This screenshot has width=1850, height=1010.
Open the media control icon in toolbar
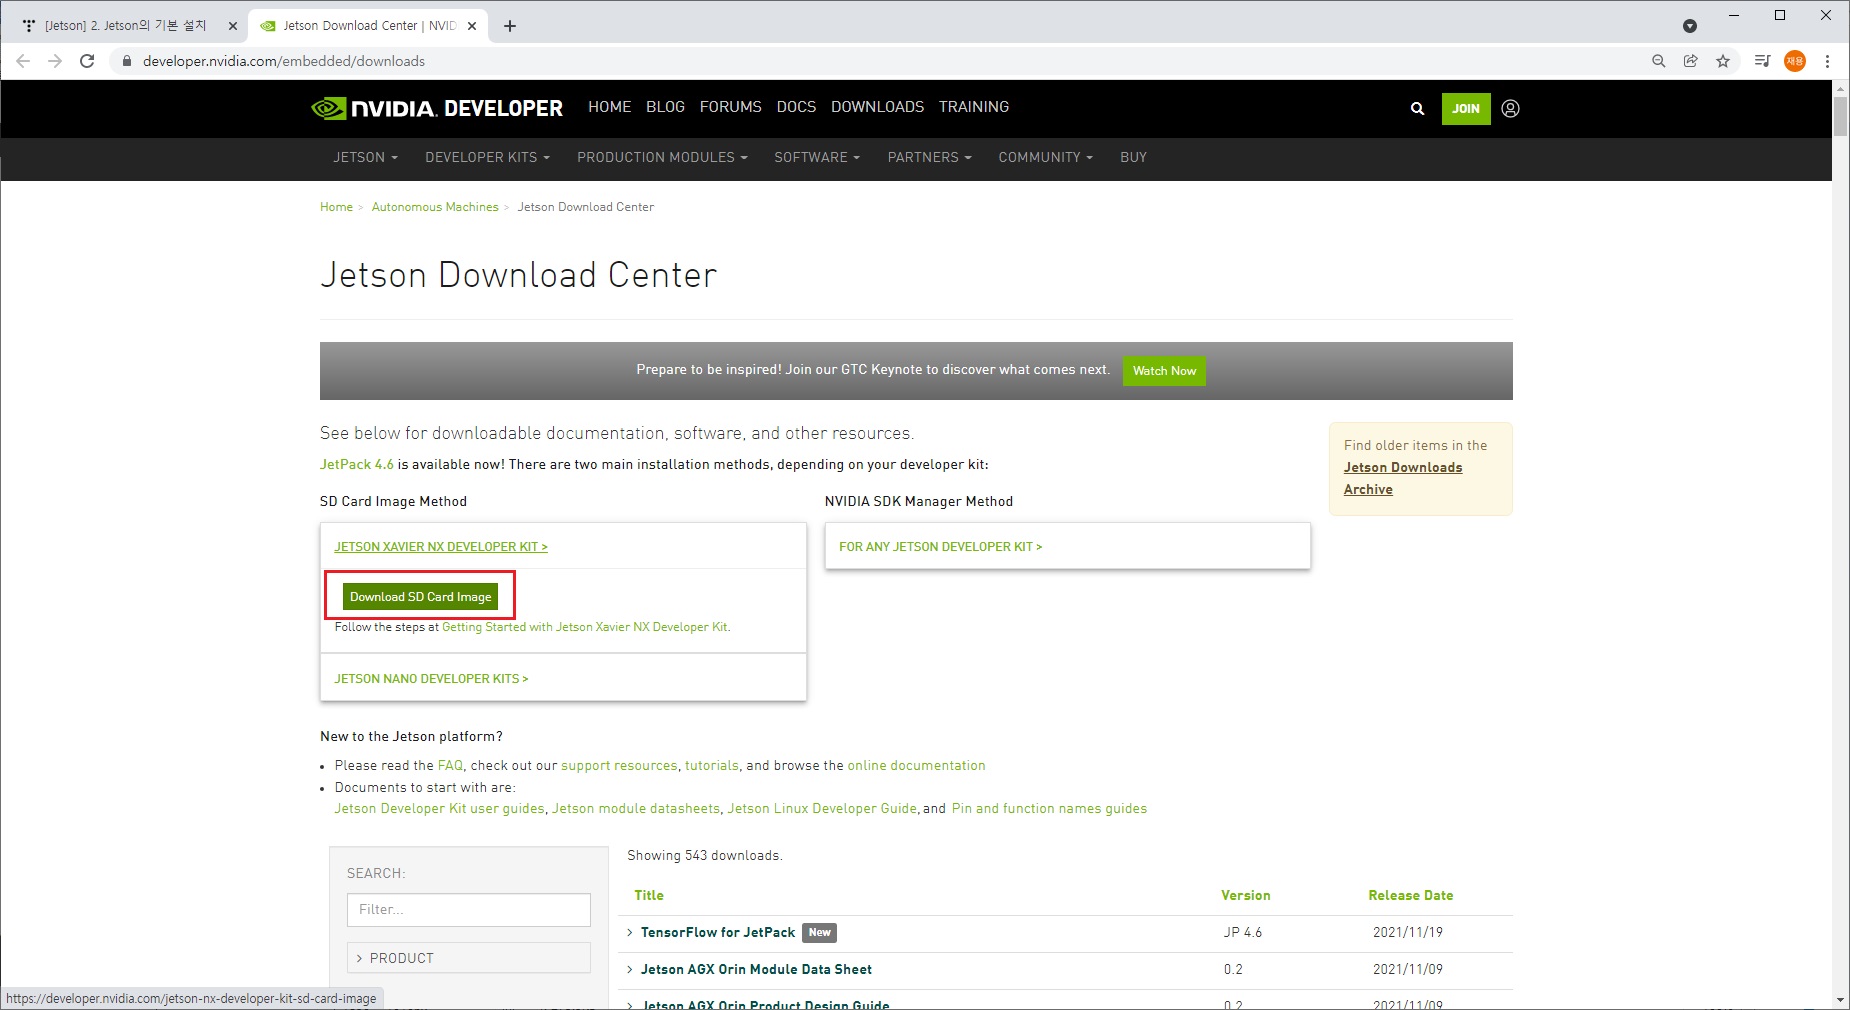(1763, 61)
